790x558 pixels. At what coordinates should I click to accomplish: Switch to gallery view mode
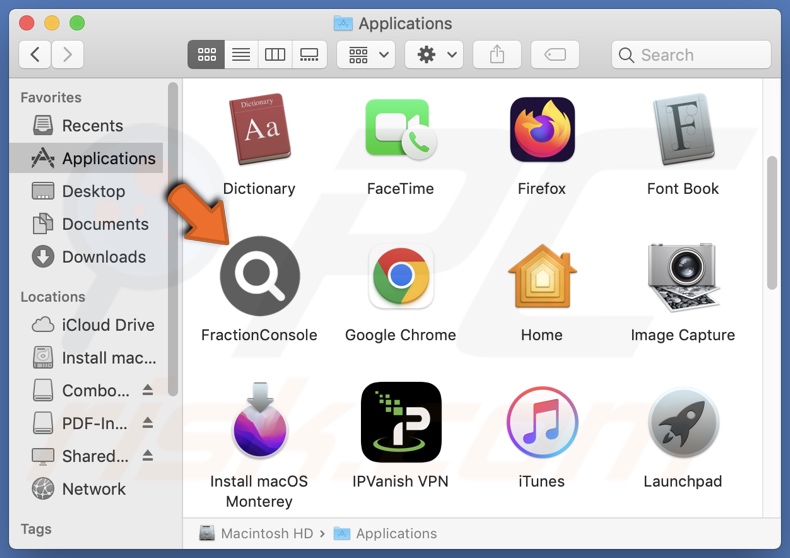309,55
